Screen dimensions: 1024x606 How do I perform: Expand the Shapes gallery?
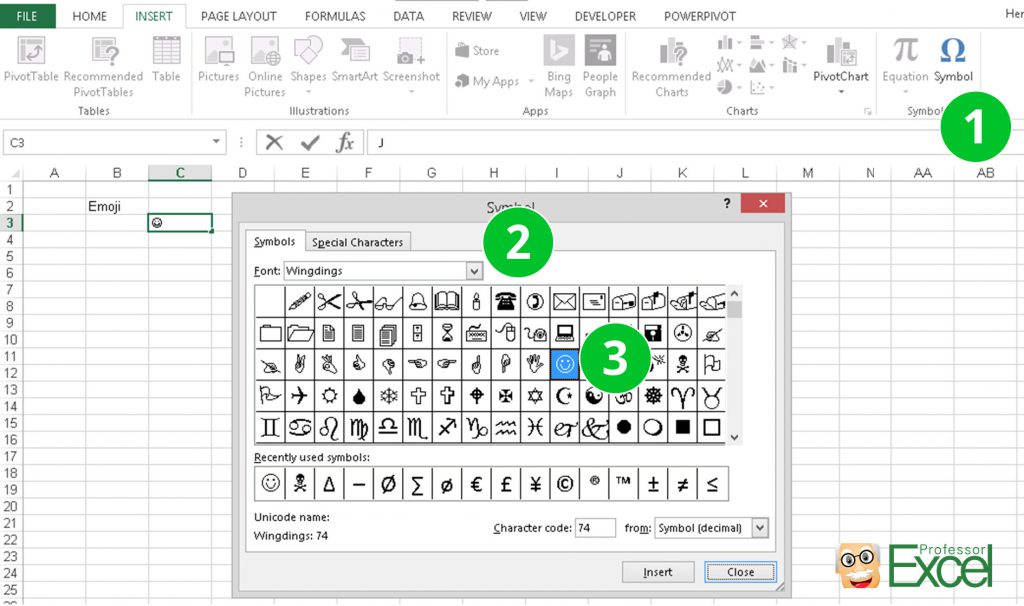coord(308,62)
